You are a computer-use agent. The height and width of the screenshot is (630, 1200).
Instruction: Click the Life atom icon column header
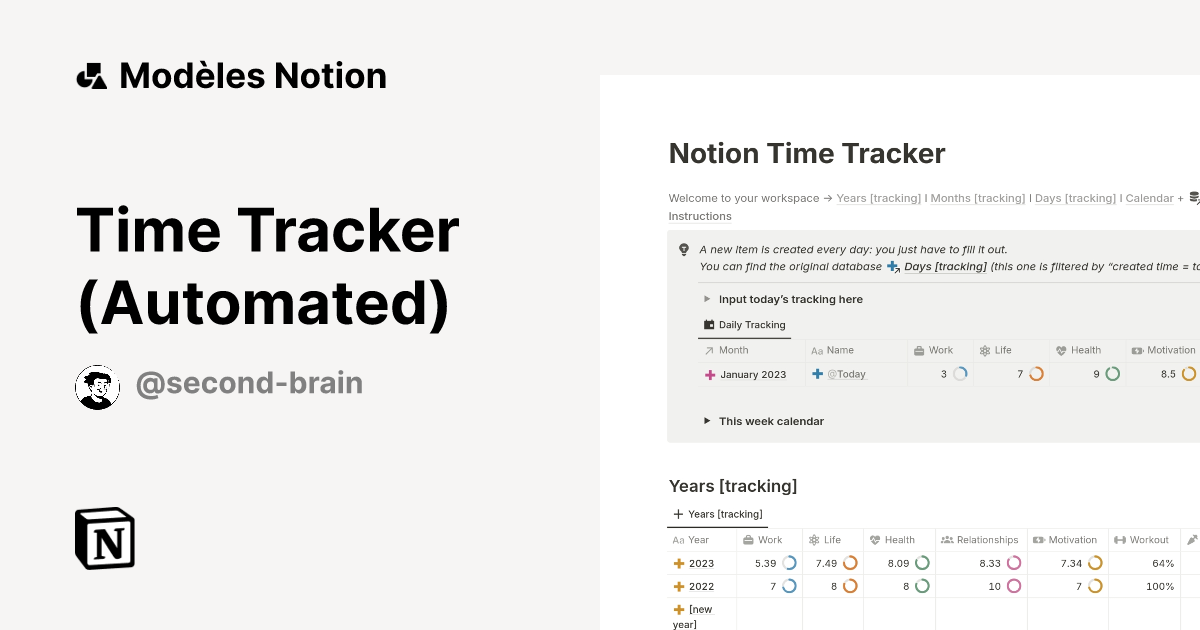click(x=813, y=539)
